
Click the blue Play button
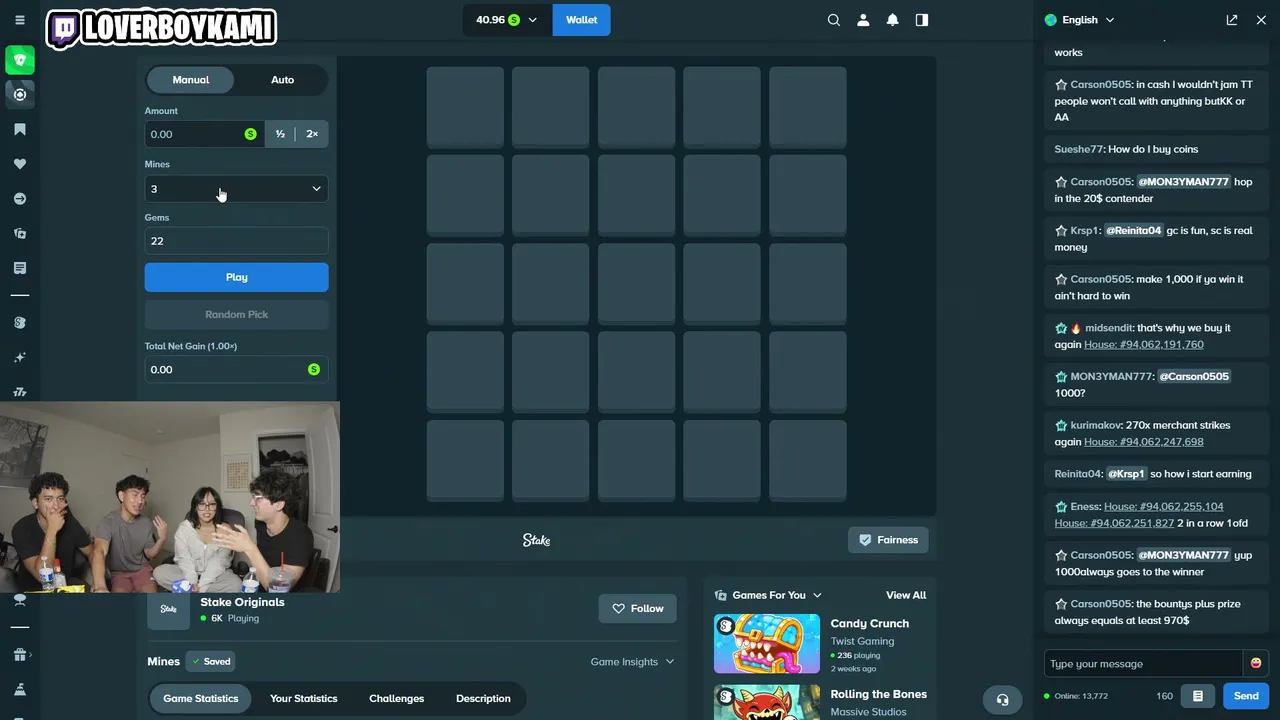tap(236, 277)
